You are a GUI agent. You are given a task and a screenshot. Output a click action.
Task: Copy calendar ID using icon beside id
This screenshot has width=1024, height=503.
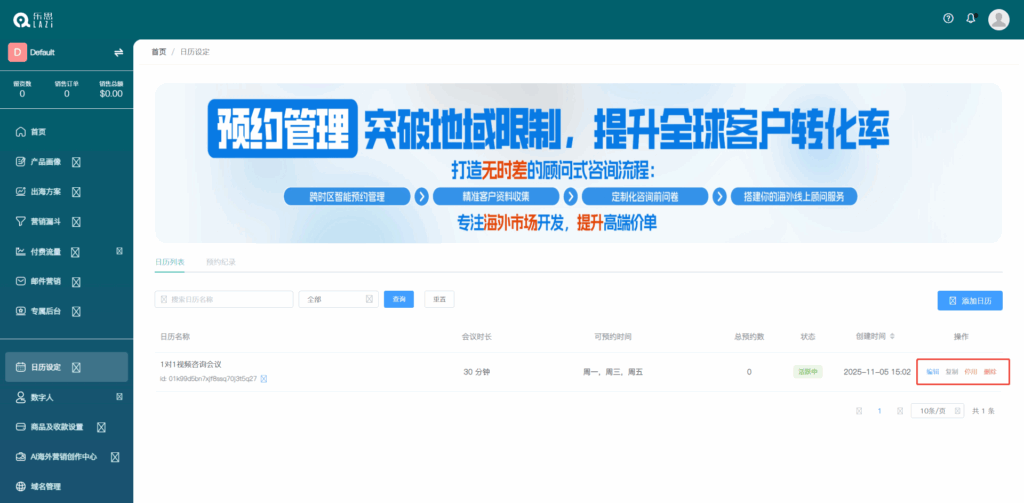tap(264, 380)
